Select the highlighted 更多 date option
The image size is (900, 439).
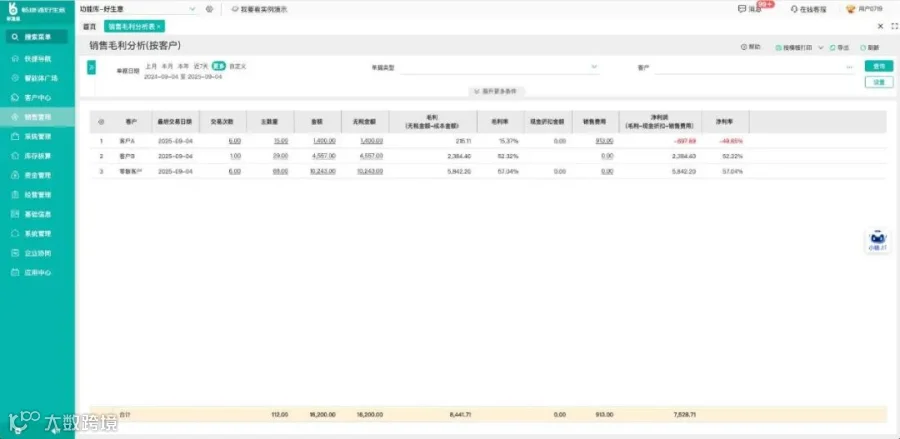click(219, 67)
